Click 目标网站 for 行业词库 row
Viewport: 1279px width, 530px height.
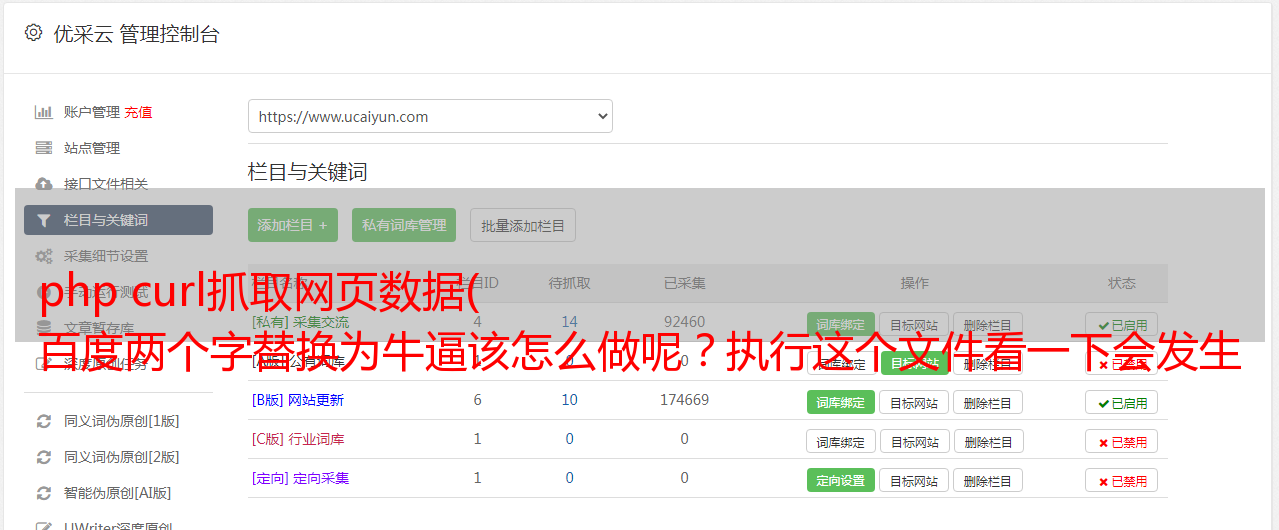click(914, 441)
